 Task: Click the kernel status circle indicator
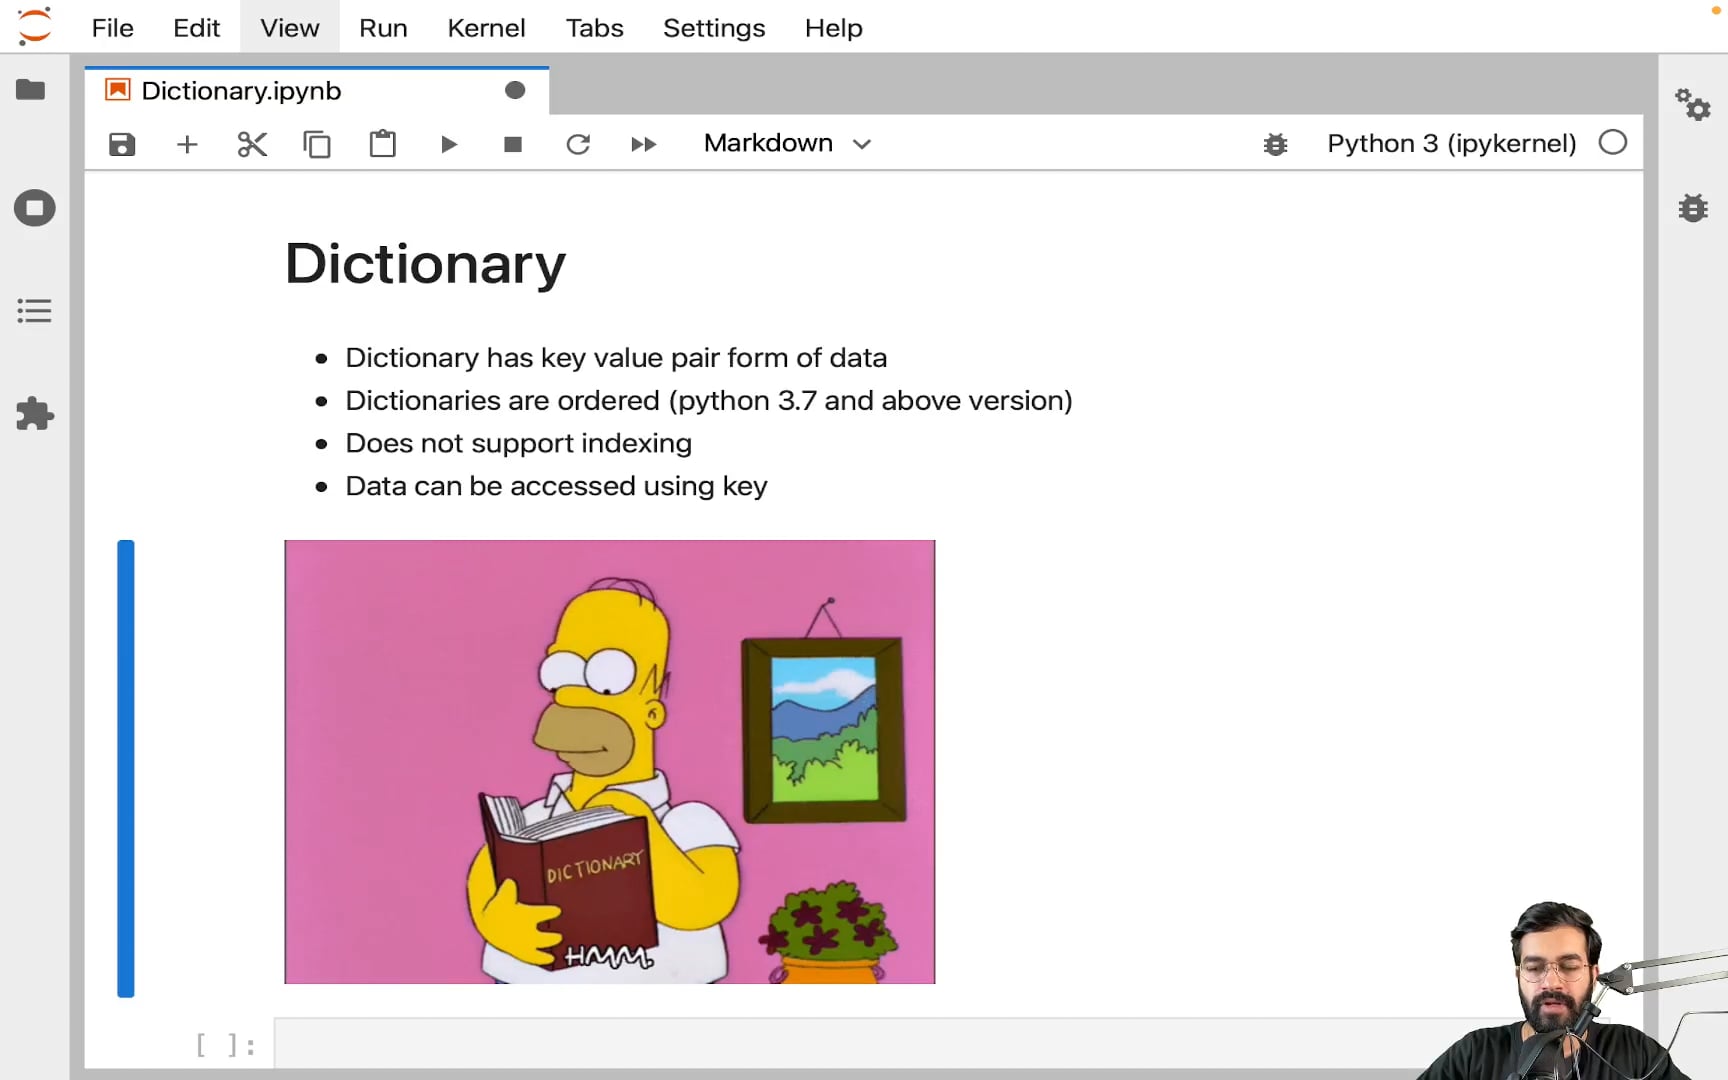click(1613, 143)
